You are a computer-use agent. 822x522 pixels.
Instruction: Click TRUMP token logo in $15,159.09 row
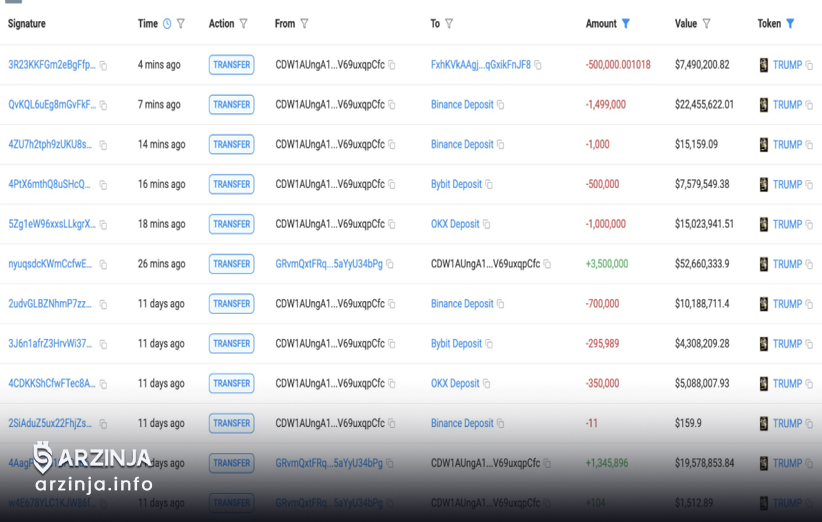764,145
